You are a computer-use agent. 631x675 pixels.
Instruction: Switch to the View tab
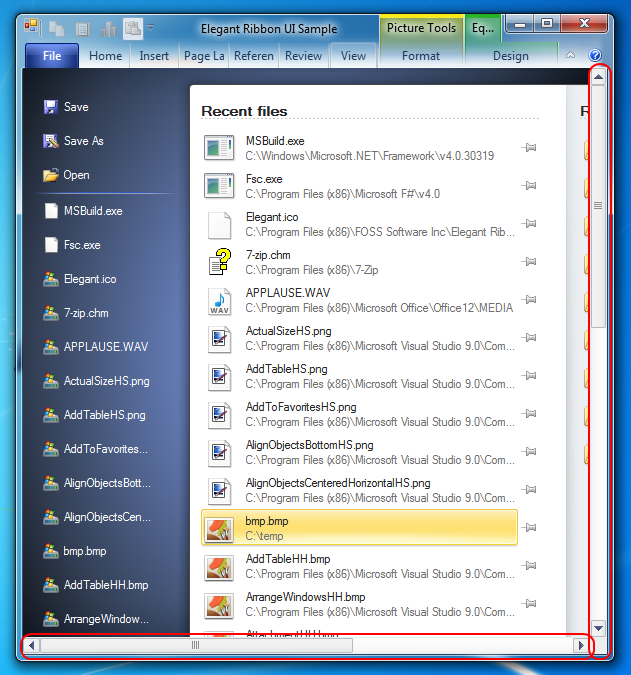[x=353, y=56]
